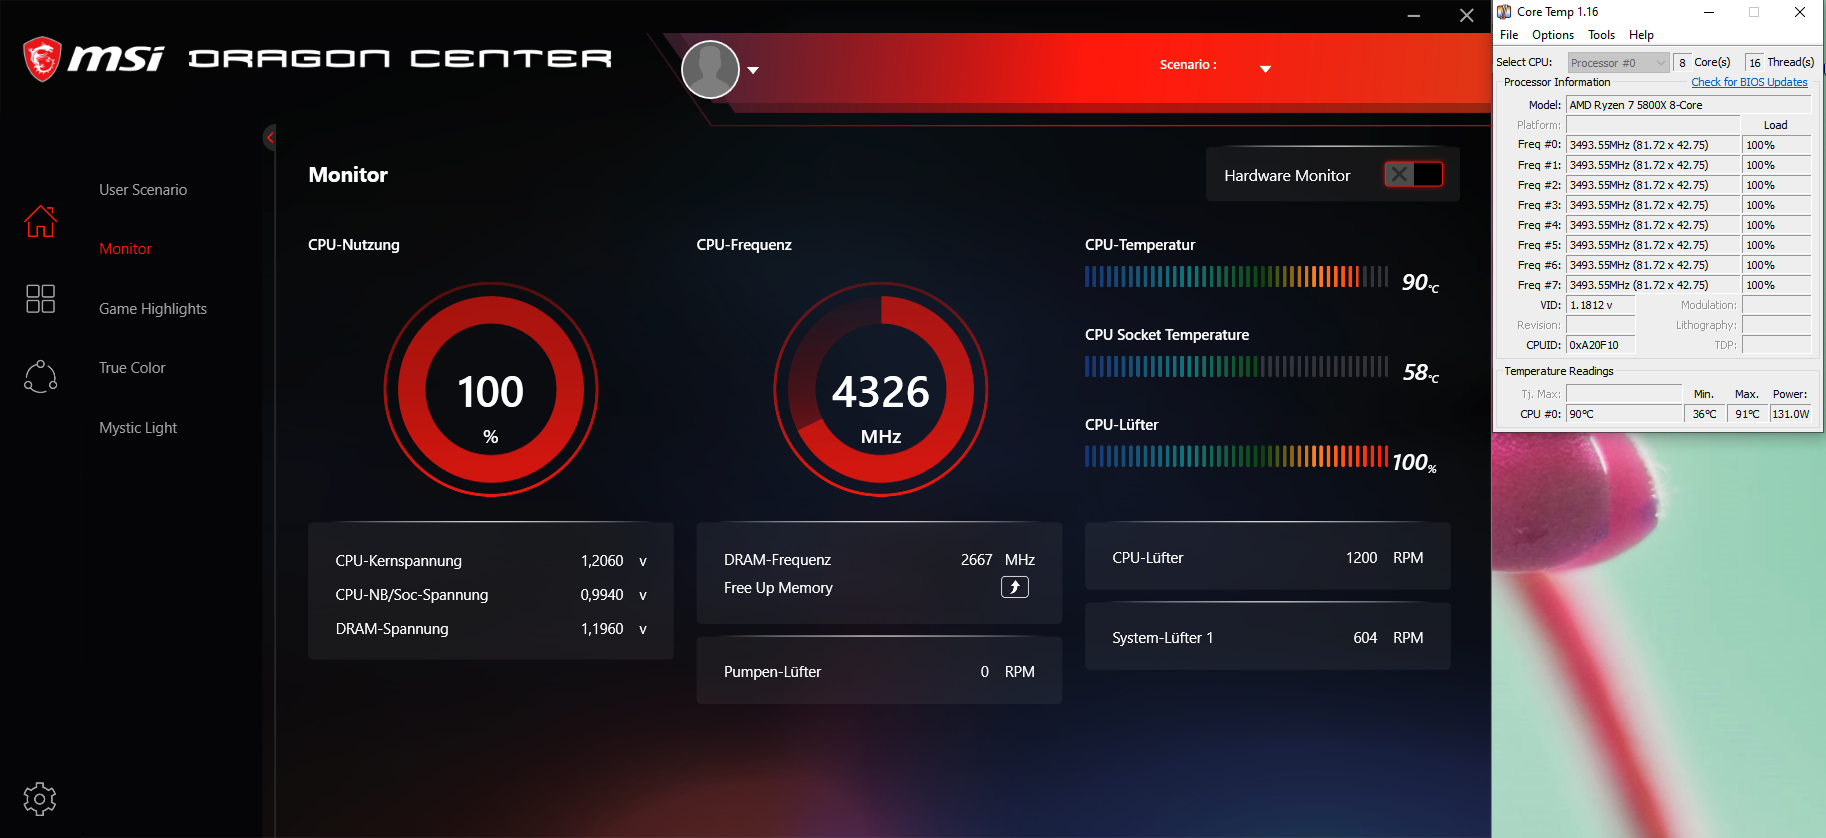
Task: Collapse the sidebar with the red arrow
Action: point(270,137)
